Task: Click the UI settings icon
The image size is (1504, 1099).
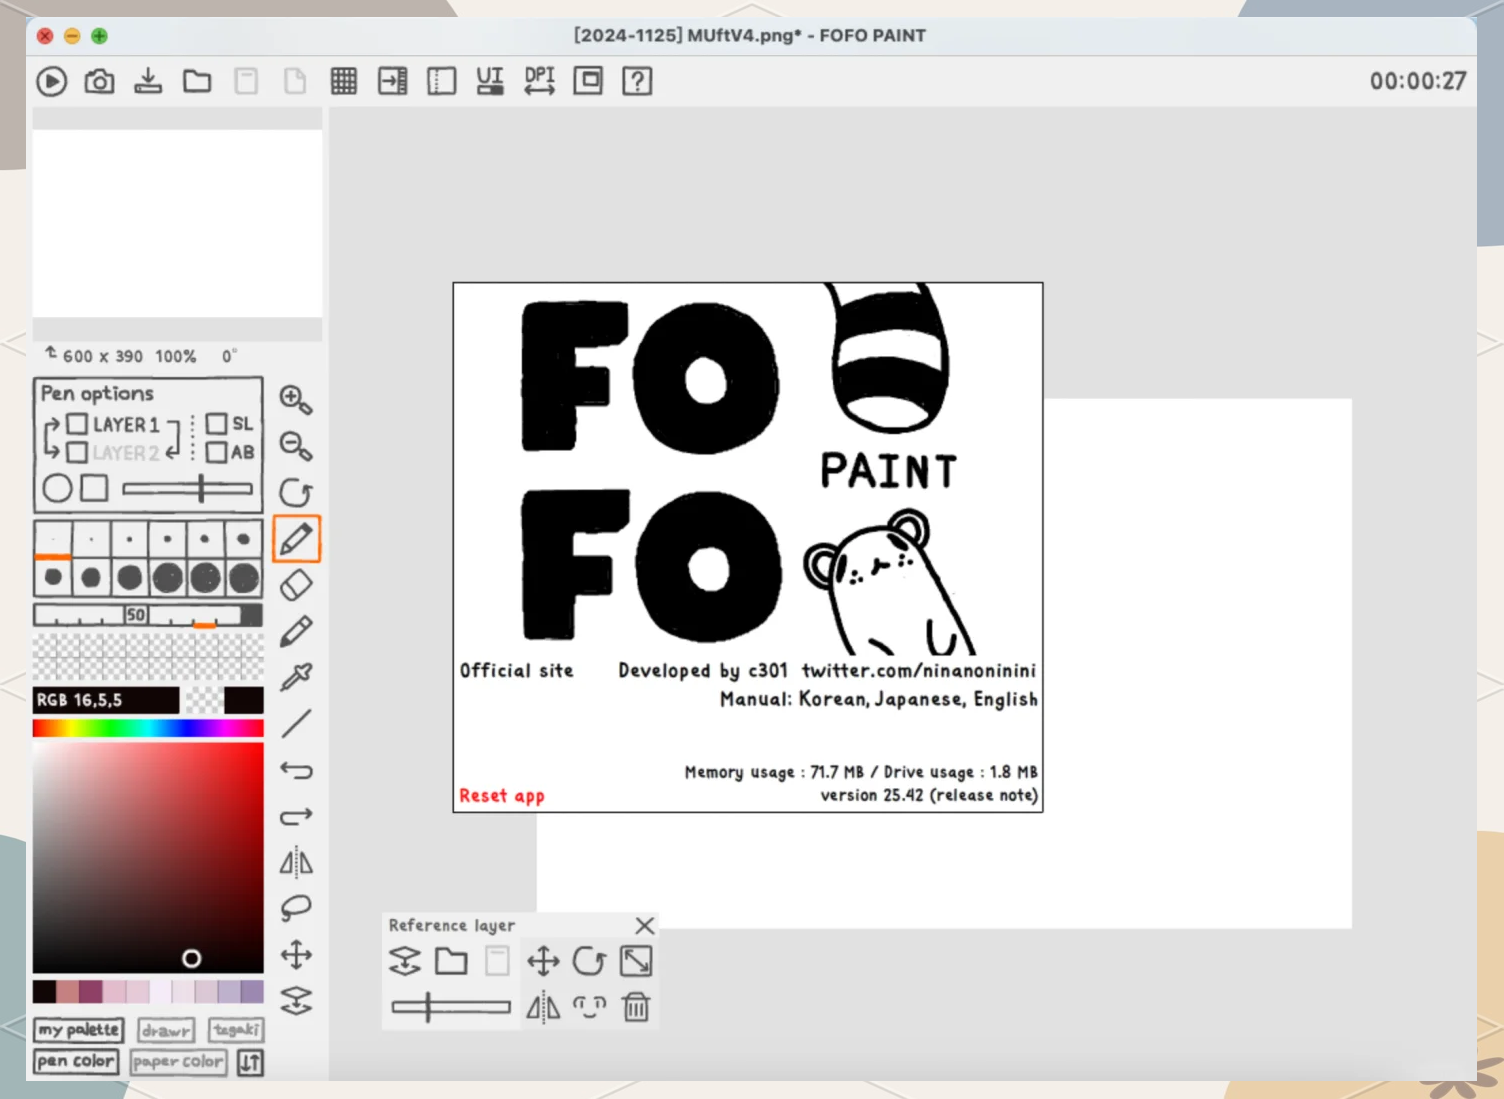Action: coord(490,81)
